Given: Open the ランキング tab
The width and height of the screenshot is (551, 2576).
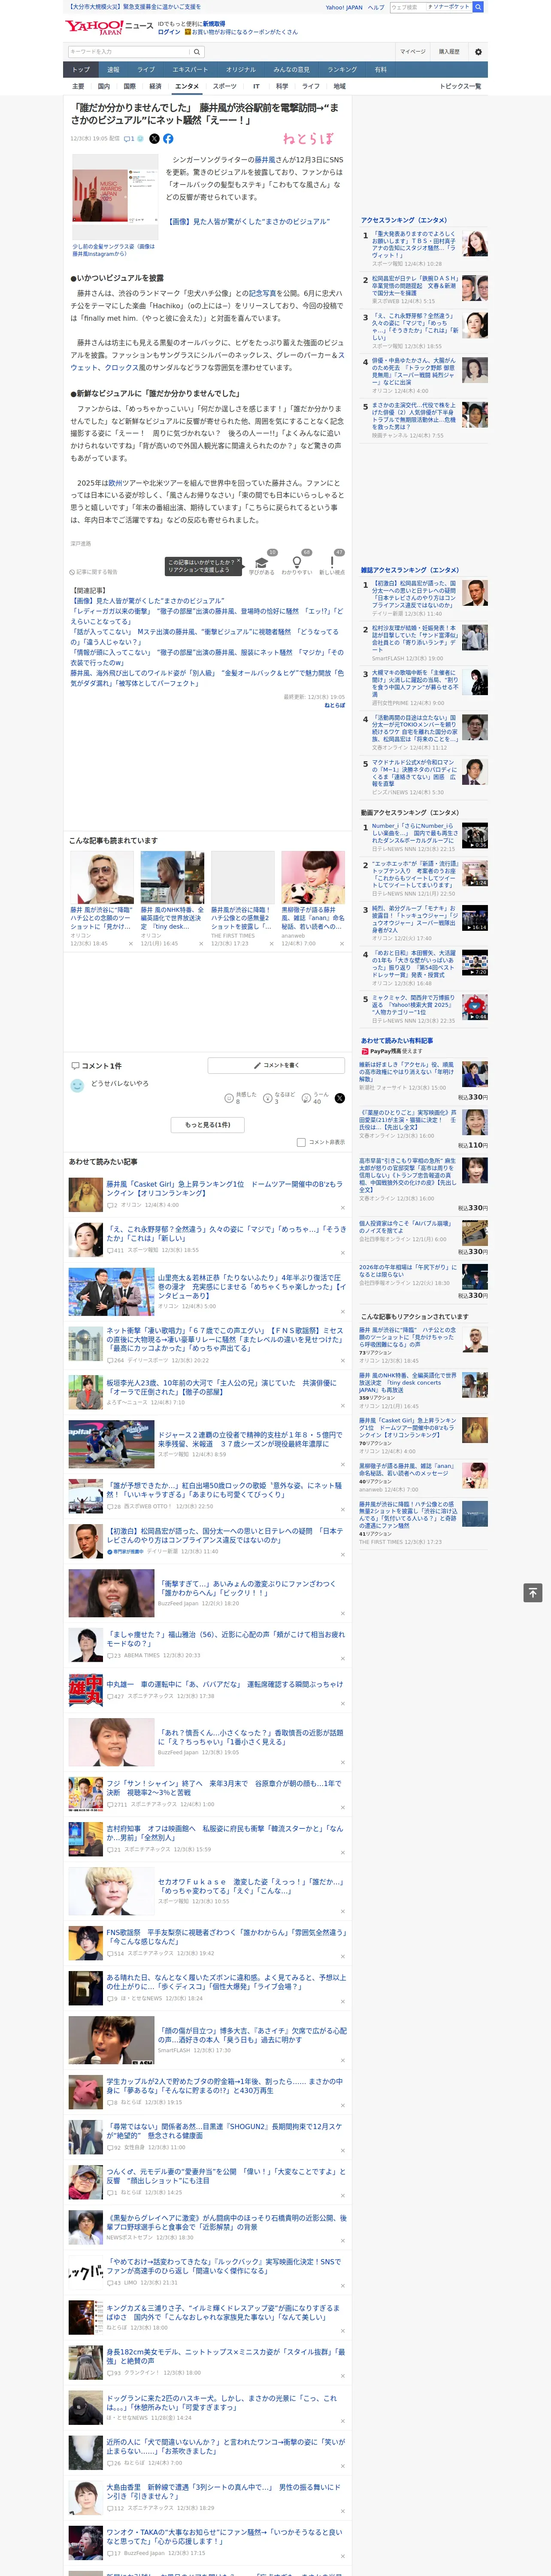Looking at the screenshot, I should coord(342,70).
